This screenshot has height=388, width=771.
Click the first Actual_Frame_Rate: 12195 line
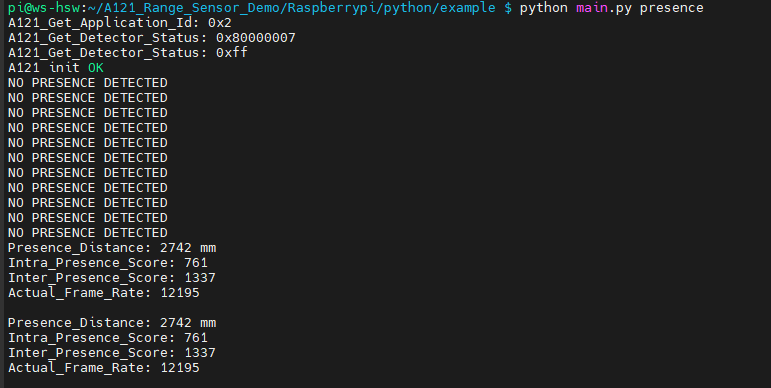104,293
